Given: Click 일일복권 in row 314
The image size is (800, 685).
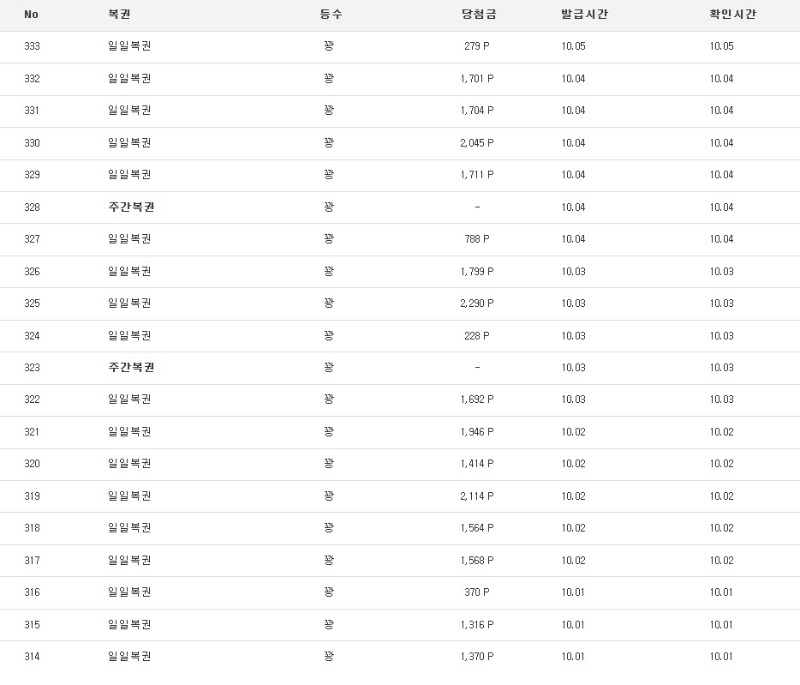Looking at the screenshot, I should coord(129,656).
